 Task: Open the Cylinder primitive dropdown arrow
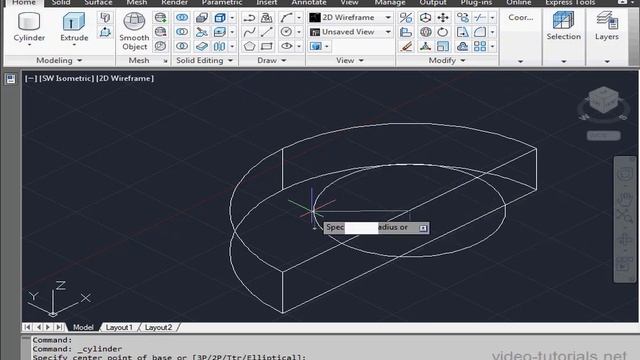tap(29, 45)
